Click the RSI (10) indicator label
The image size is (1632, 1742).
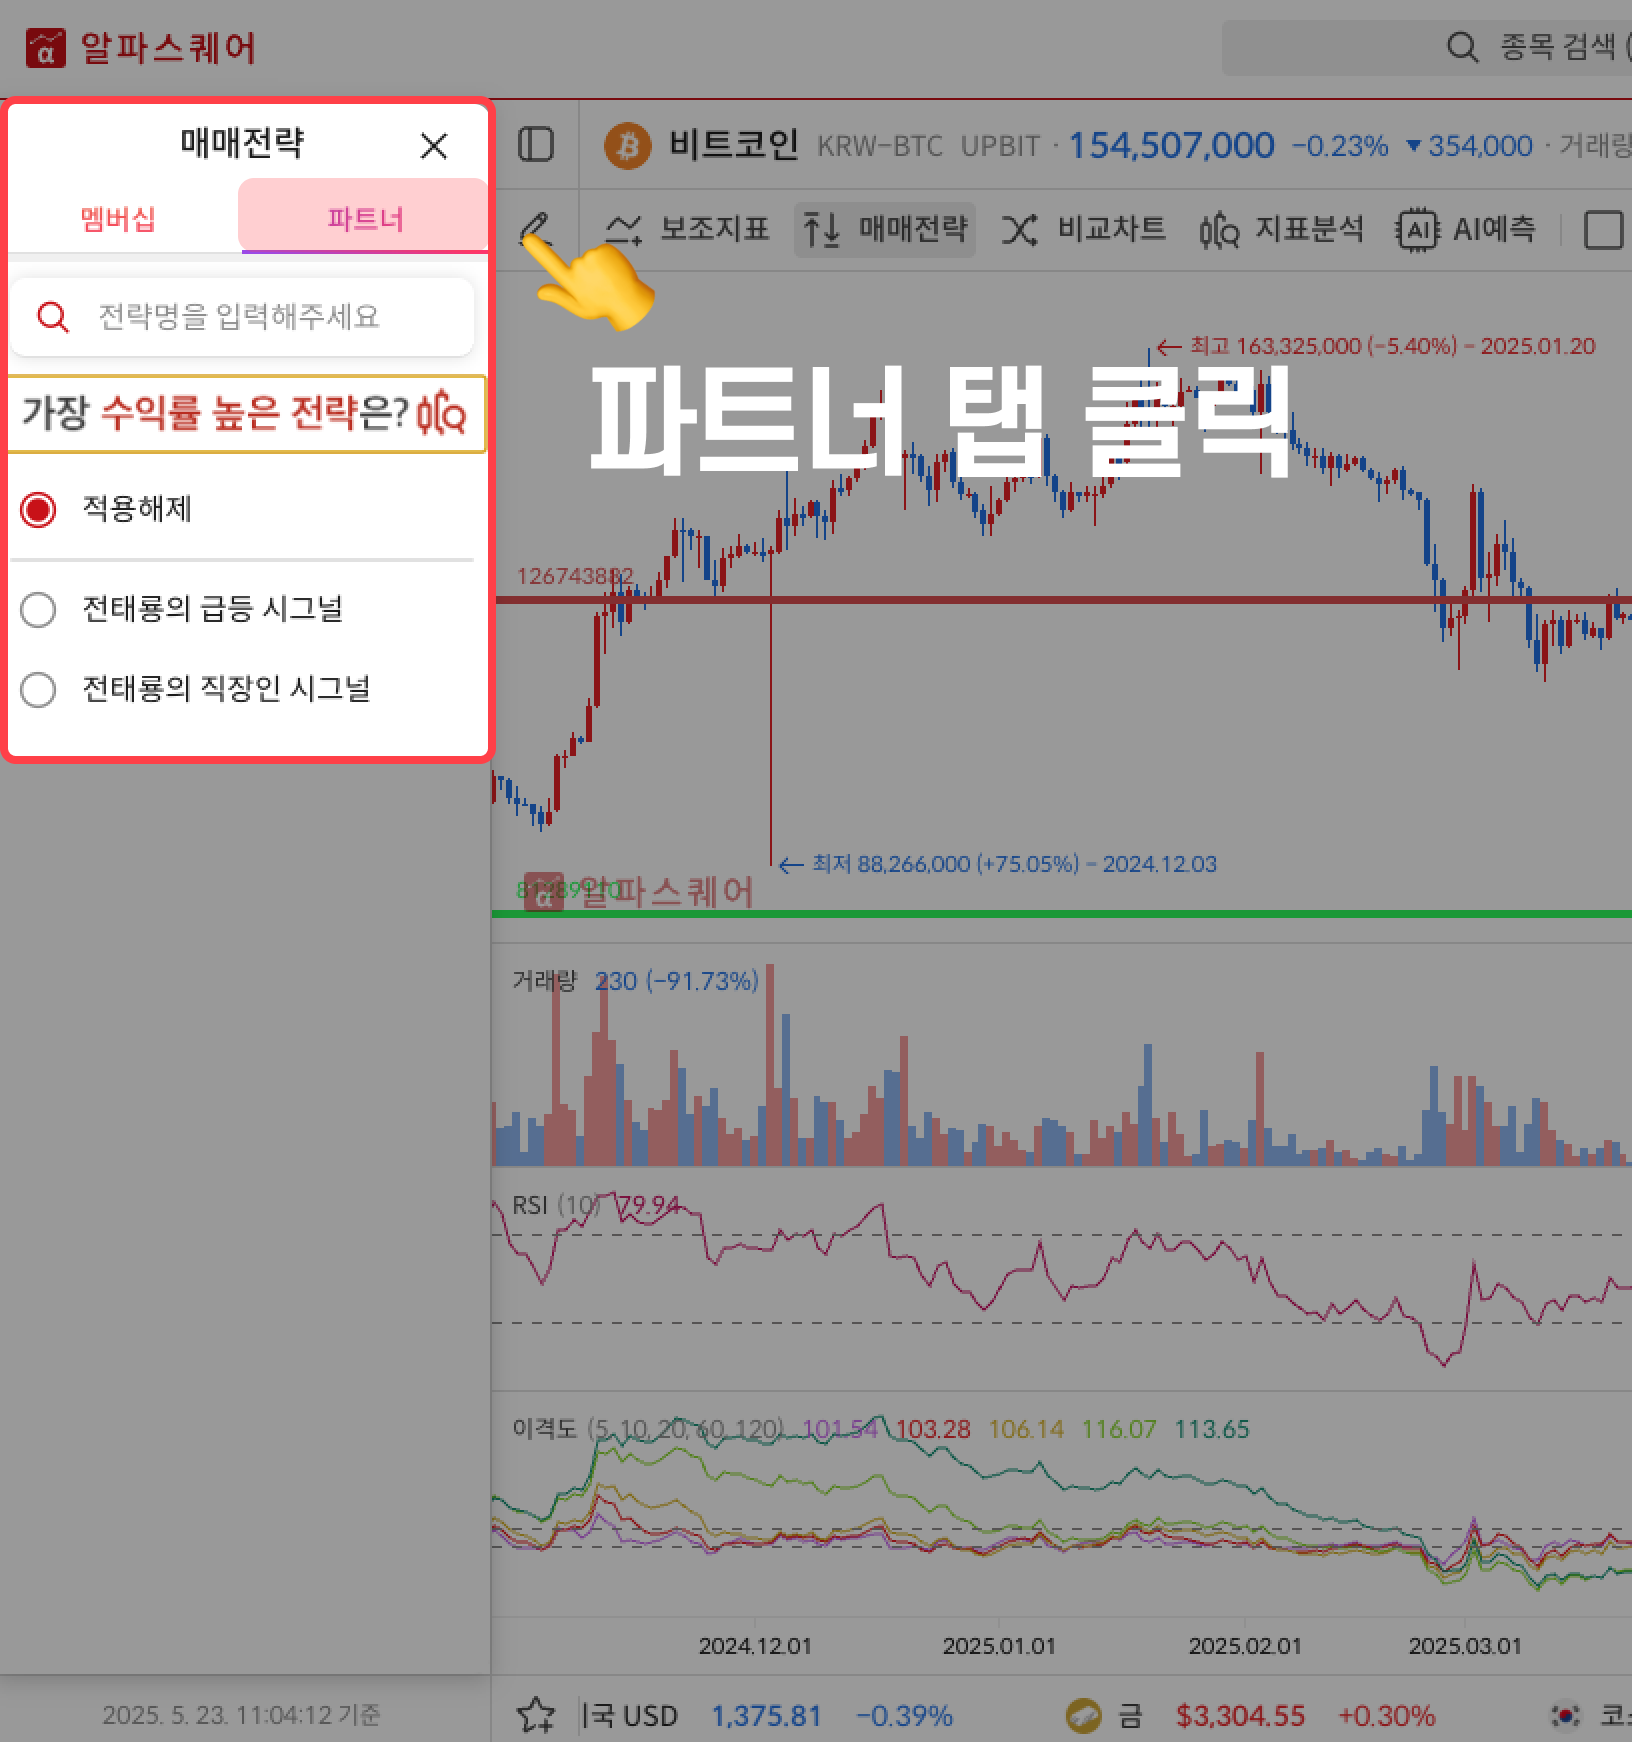556,1205
